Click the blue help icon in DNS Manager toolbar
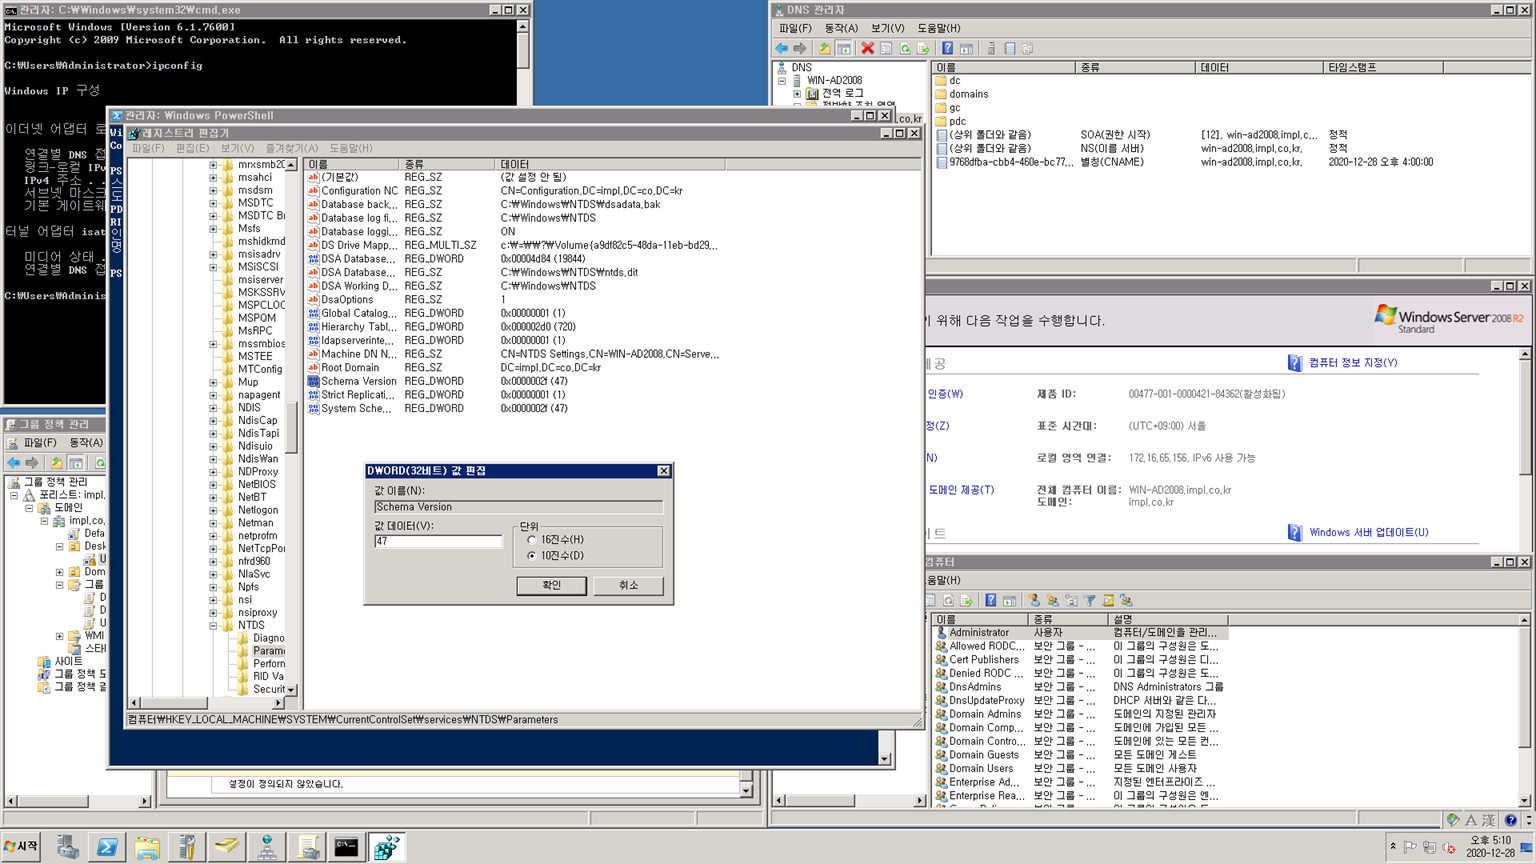This screenshot has width=1536, height=864. click(947, 48)
